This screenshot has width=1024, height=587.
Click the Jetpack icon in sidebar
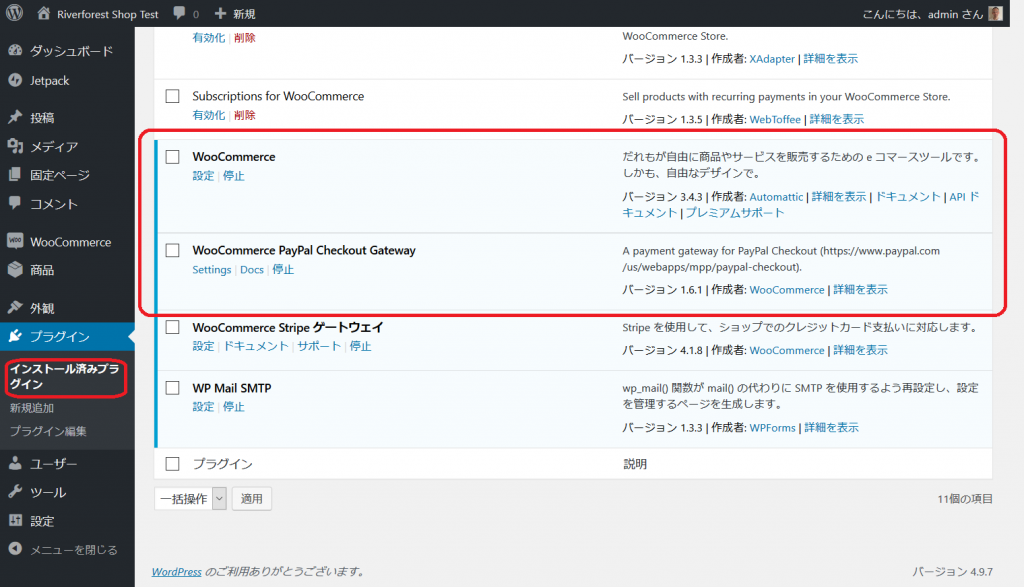[15, 80]
